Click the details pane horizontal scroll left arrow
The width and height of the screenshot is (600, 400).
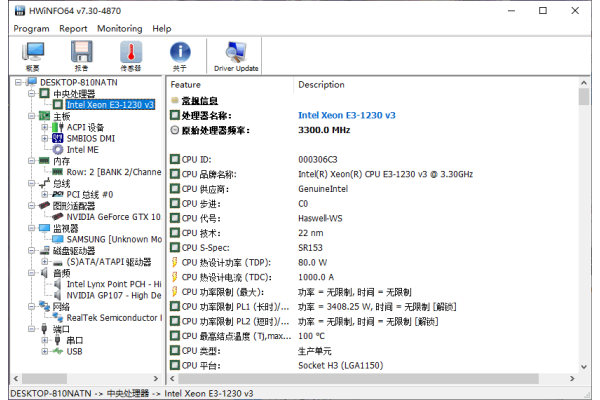[x=172, y=379]
